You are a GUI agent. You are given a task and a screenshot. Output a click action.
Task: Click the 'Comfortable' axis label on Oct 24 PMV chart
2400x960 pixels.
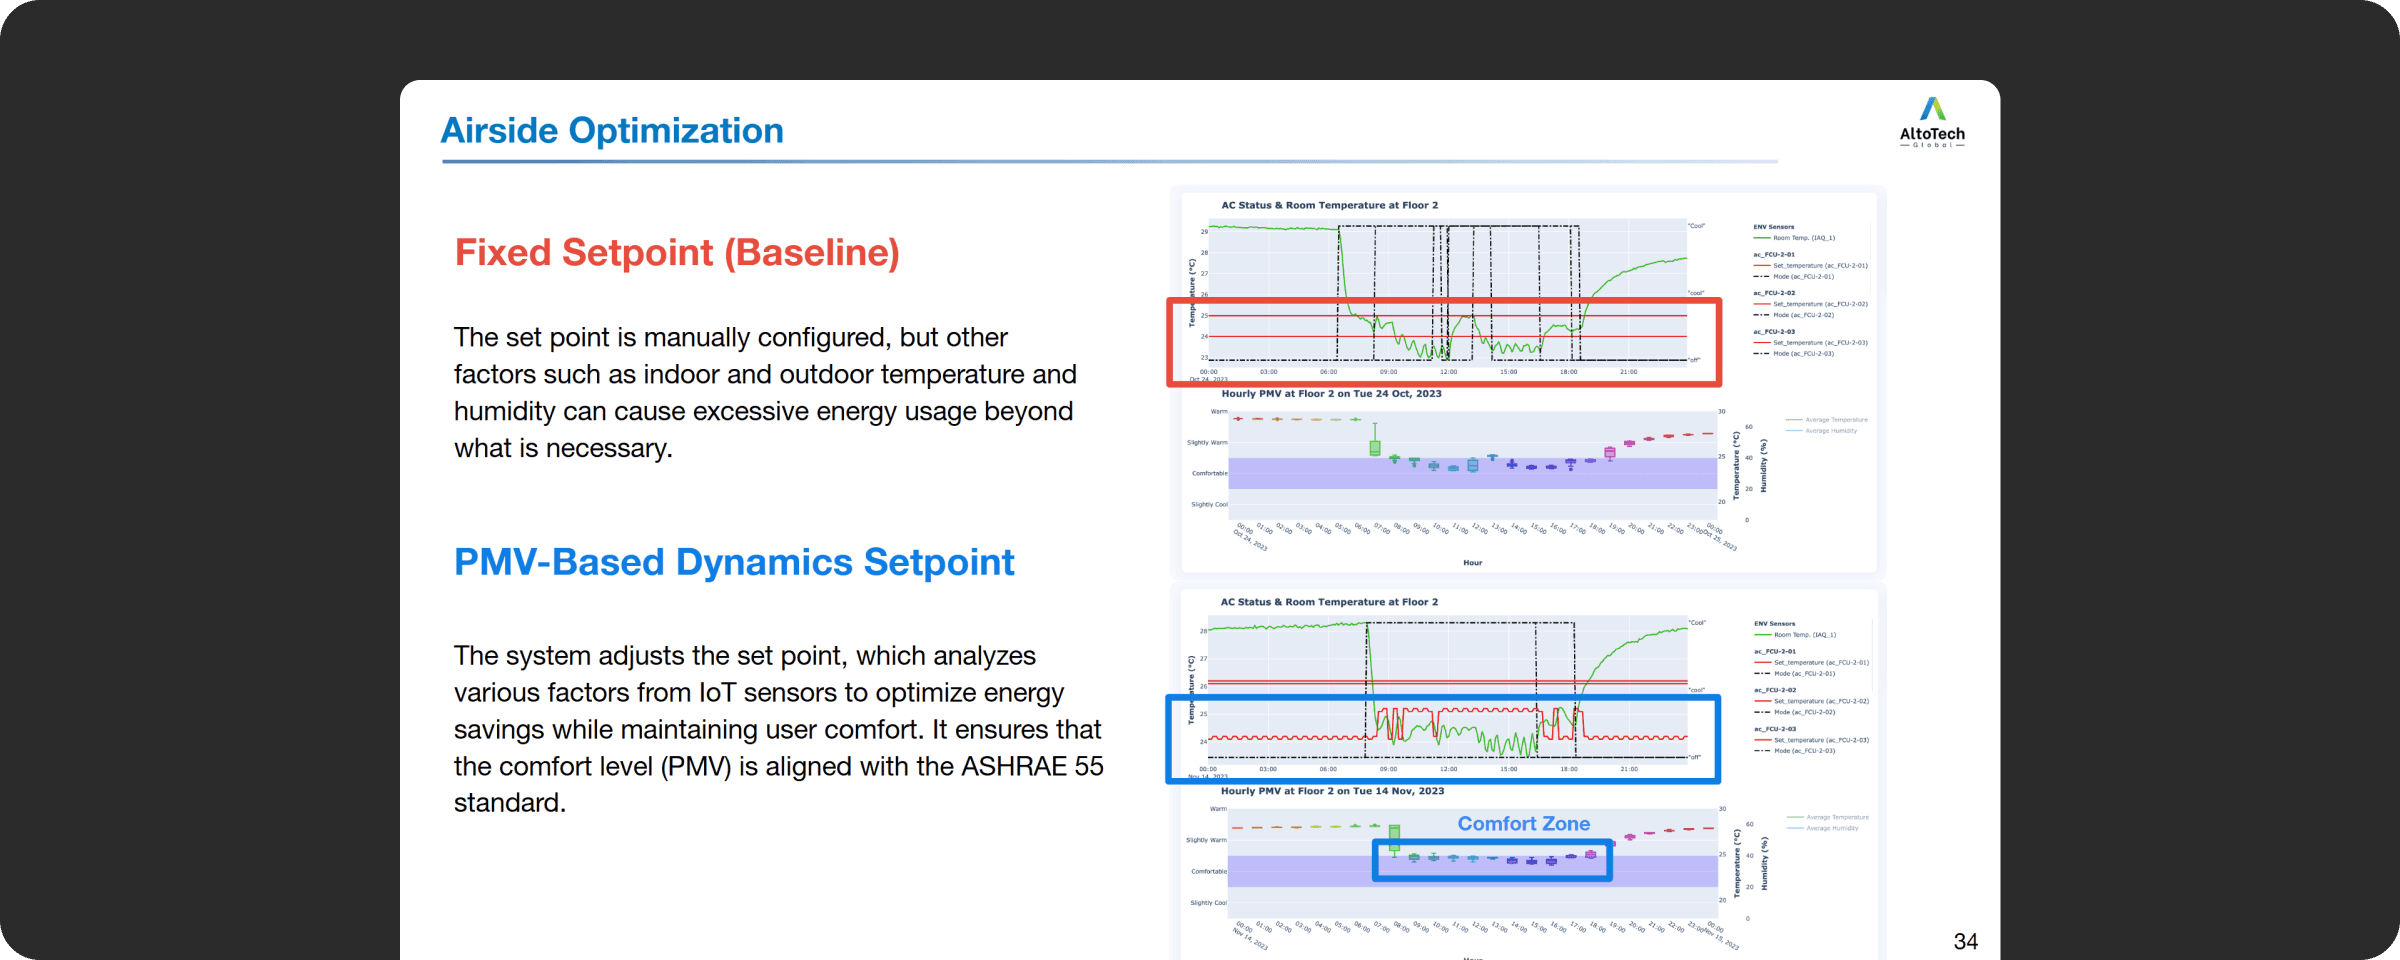point(1209,474)
